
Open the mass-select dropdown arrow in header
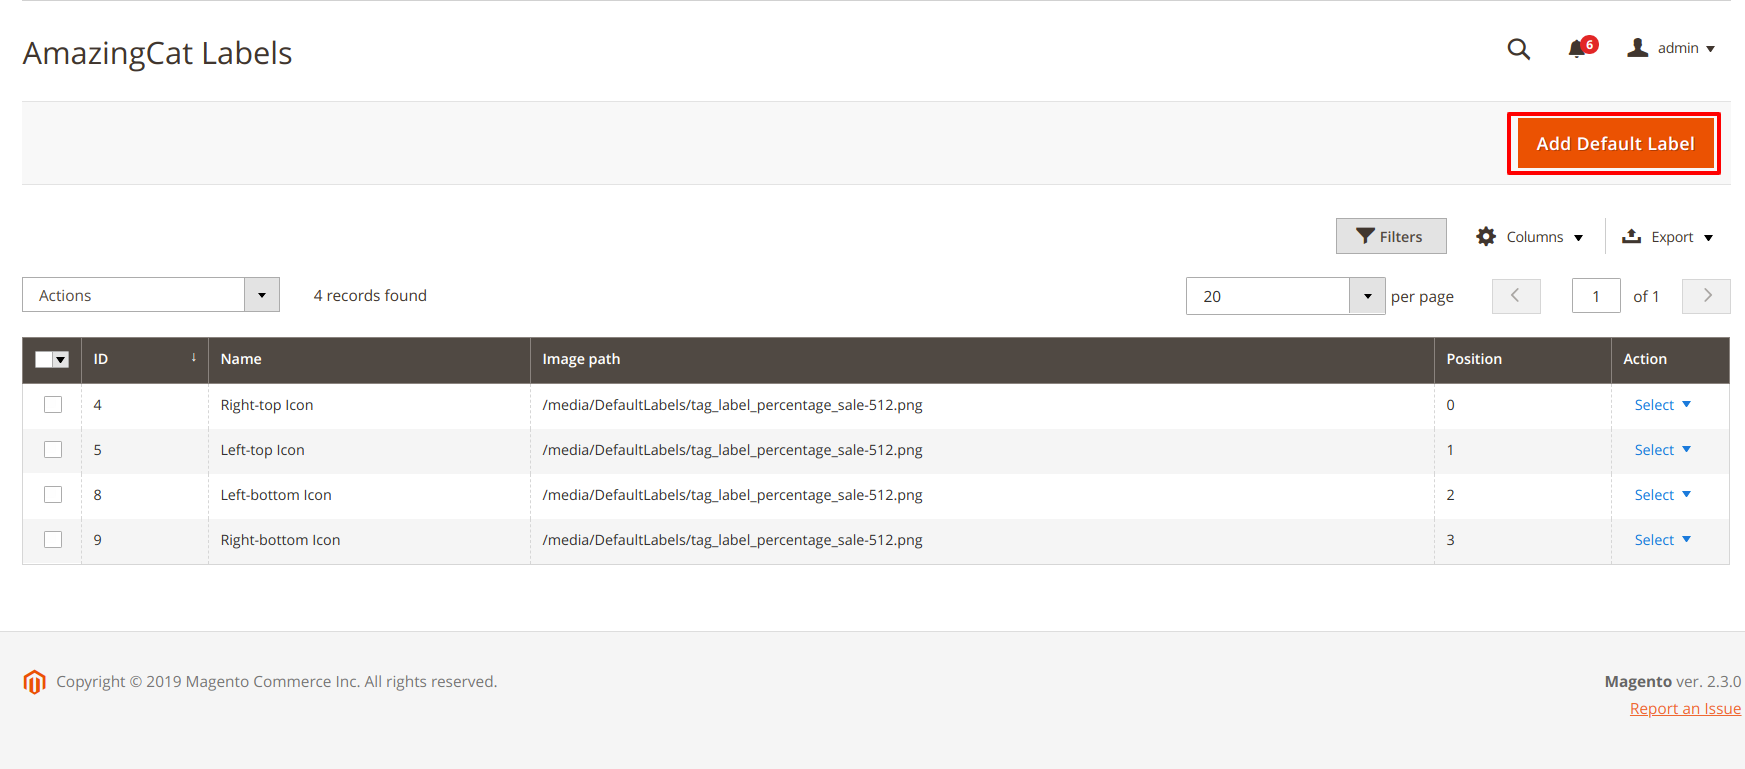(61, 359)
